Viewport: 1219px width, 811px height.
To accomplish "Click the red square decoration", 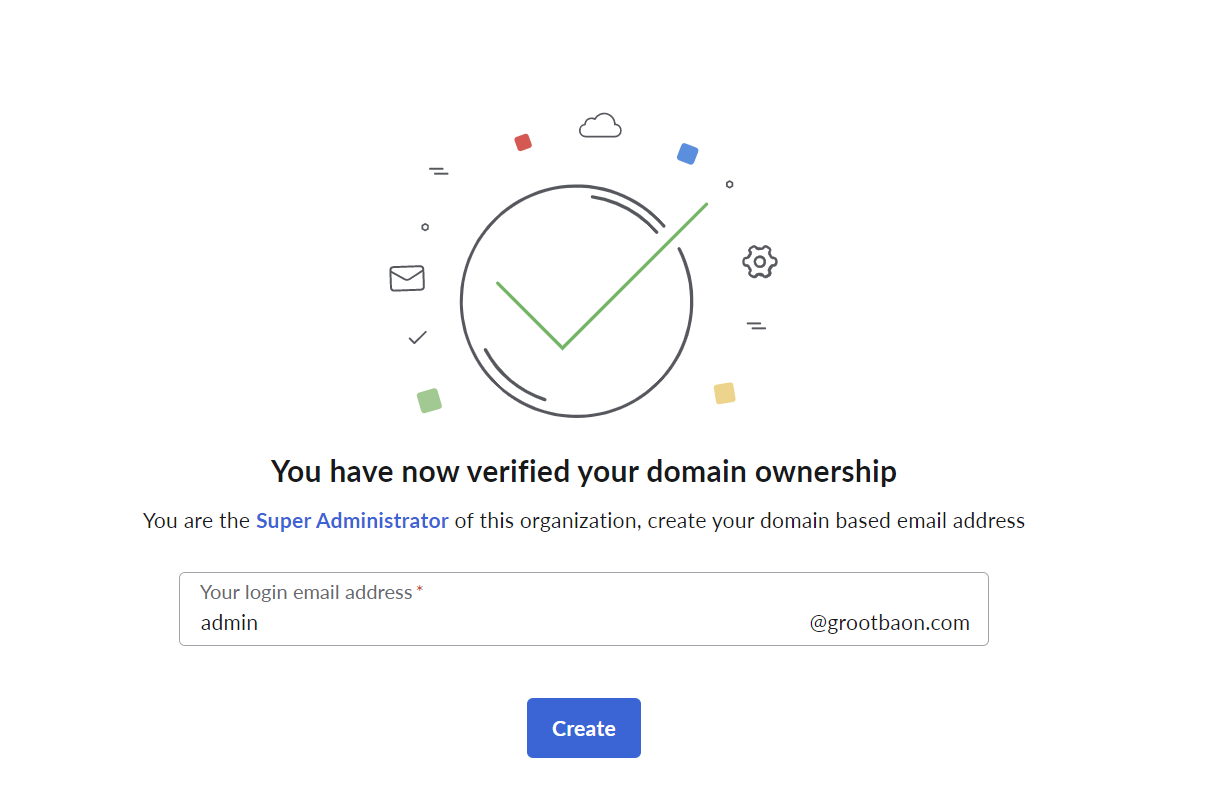I will (523, 142).
